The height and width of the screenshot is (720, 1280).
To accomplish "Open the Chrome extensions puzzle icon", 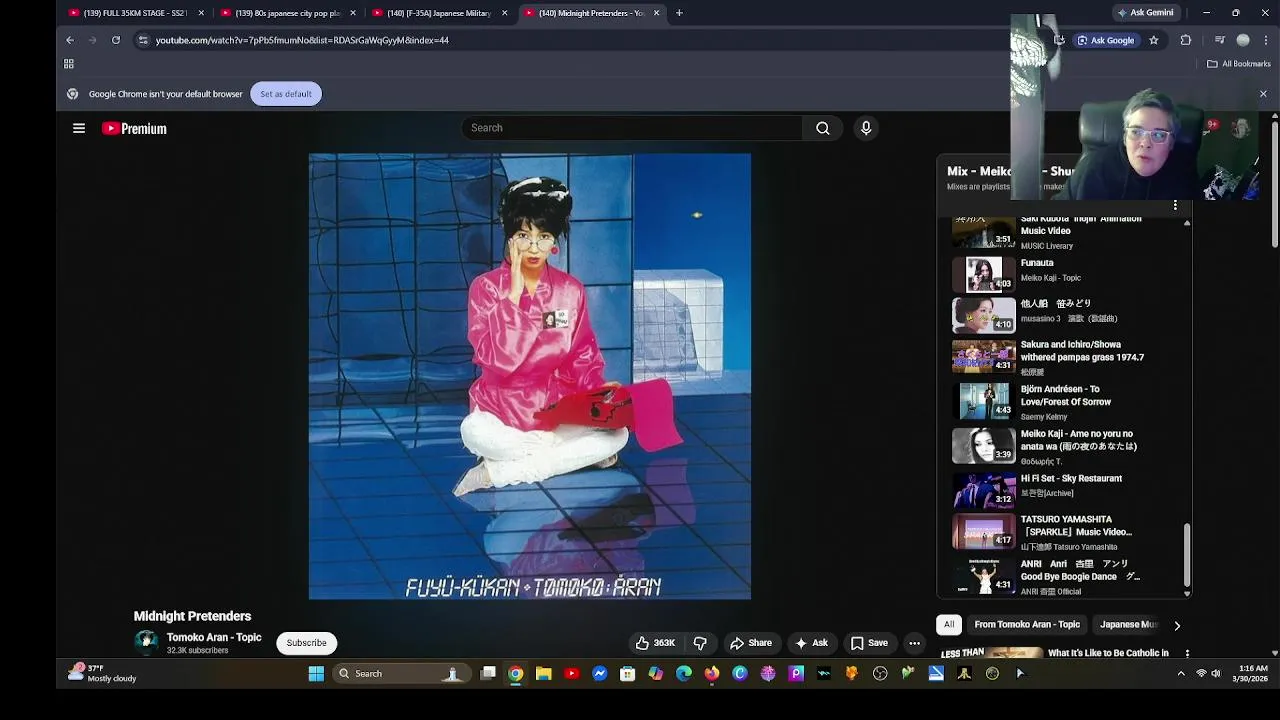I will pos(1186,40).
